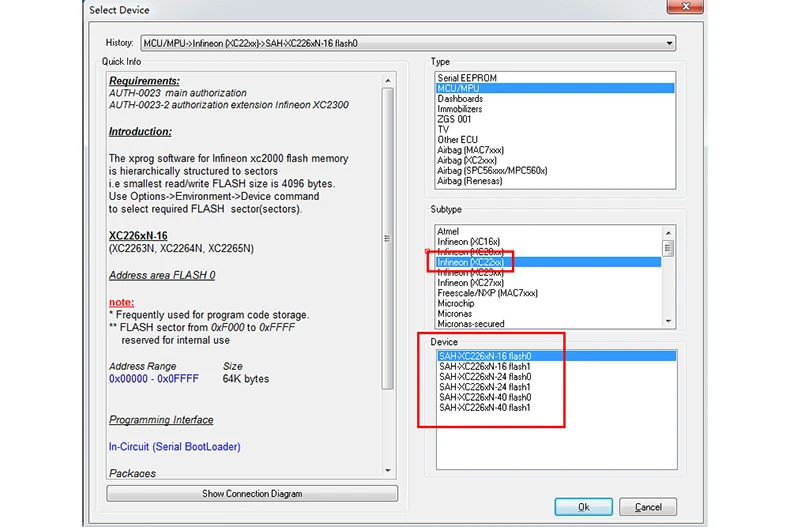The width and height of the screenshot is (790, 527).
Task: Choose Freescale/NXP (MAC7xxx) subtype
Action: [x=548, y=293]
